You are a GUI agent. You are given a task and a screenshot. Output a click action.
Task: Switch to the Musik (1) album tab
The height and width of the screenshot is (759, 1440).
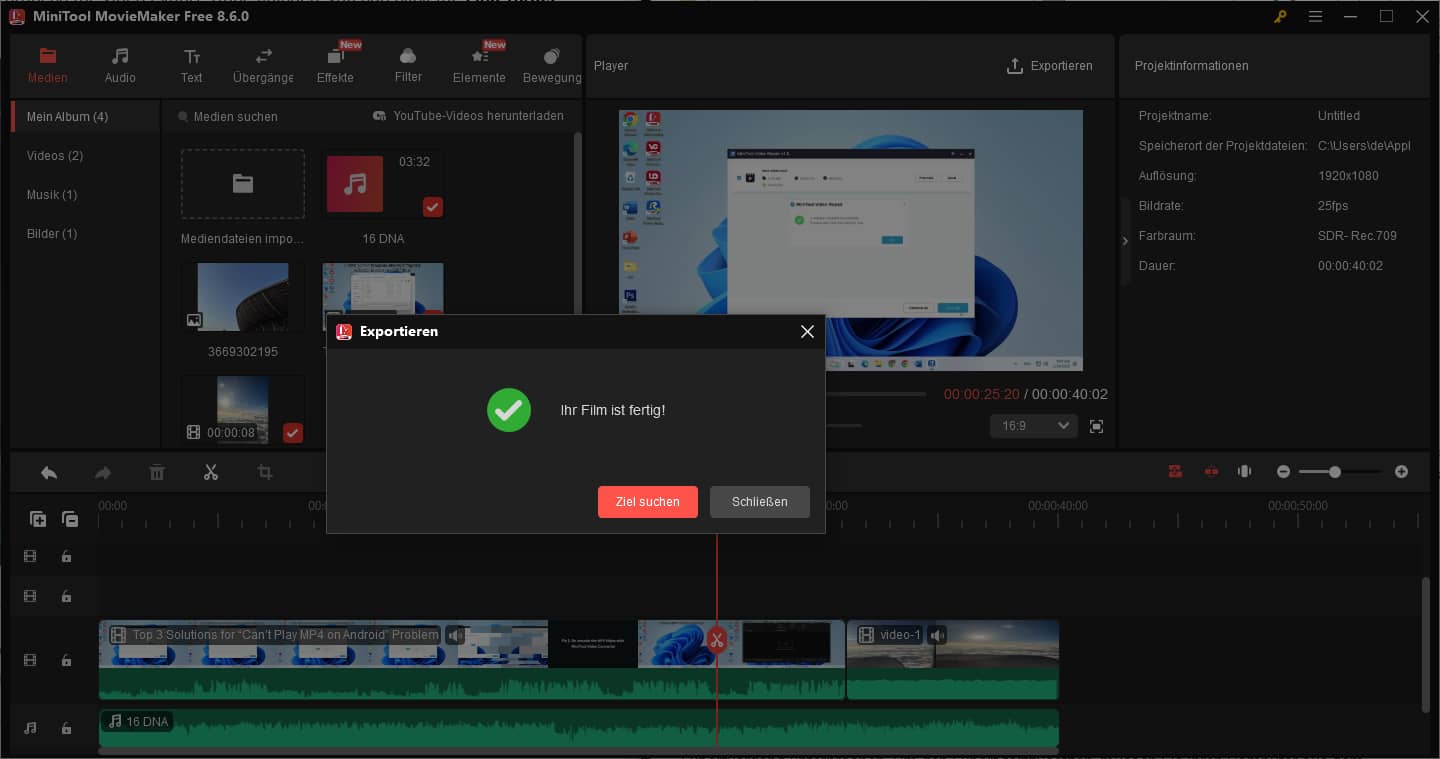click(x=50, y=194)
